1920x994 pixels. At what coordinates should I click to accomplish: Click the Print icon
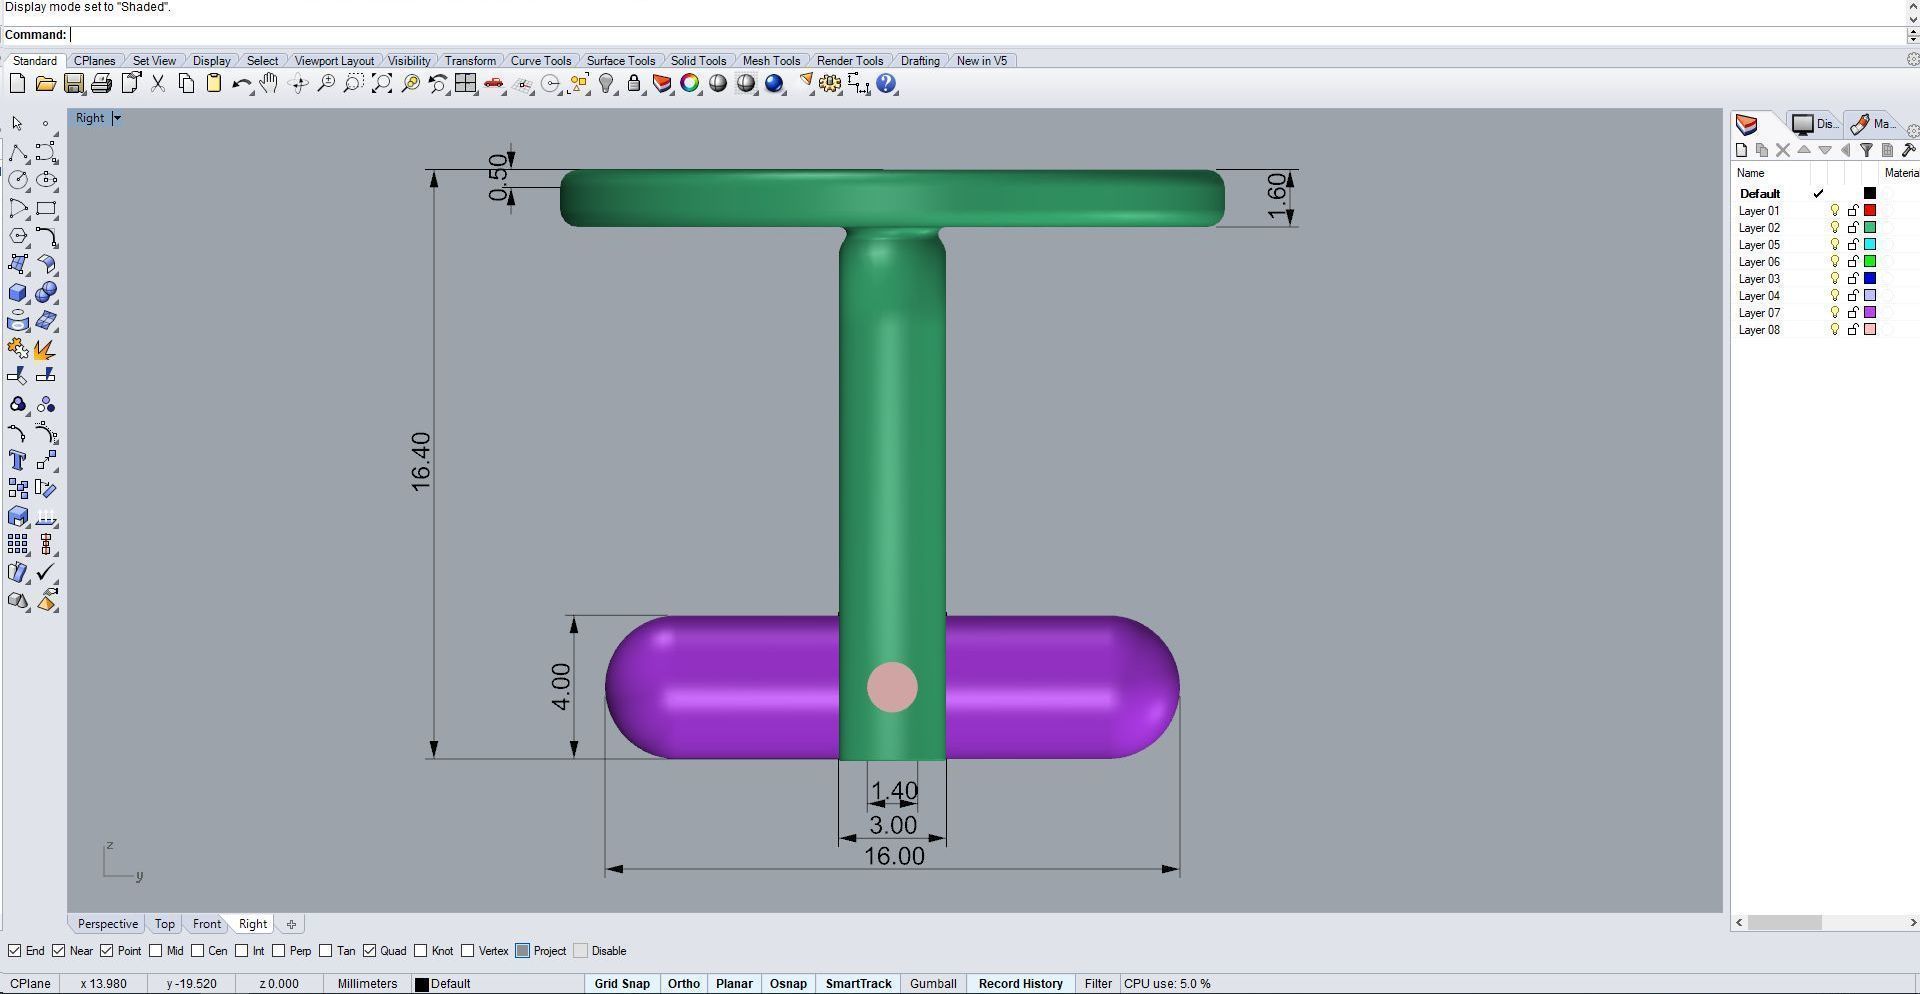coord(101,84)
